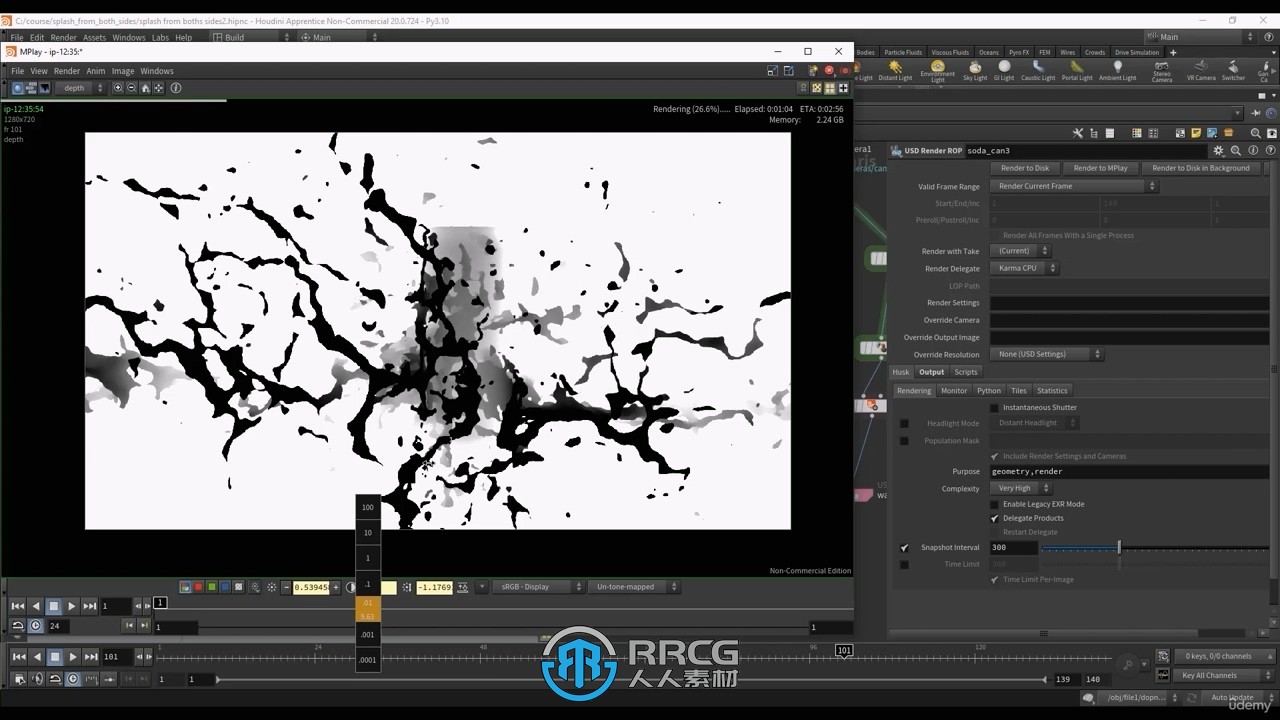Open MPlay Image menu
The height and width of the screenshot is (720, 1280).
(123, 71)
